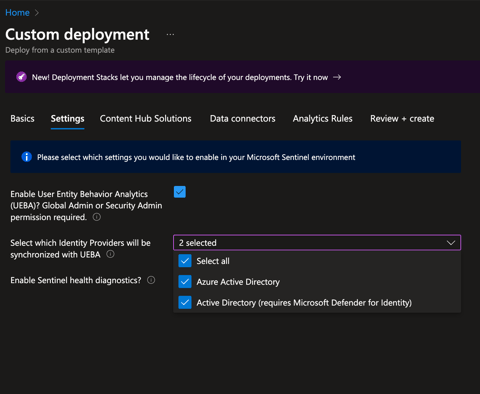Click the breadcrumb chevron after Home
The height and width of the screenshot is (394, 480).
pyautogui.click(x=37, y=13)
